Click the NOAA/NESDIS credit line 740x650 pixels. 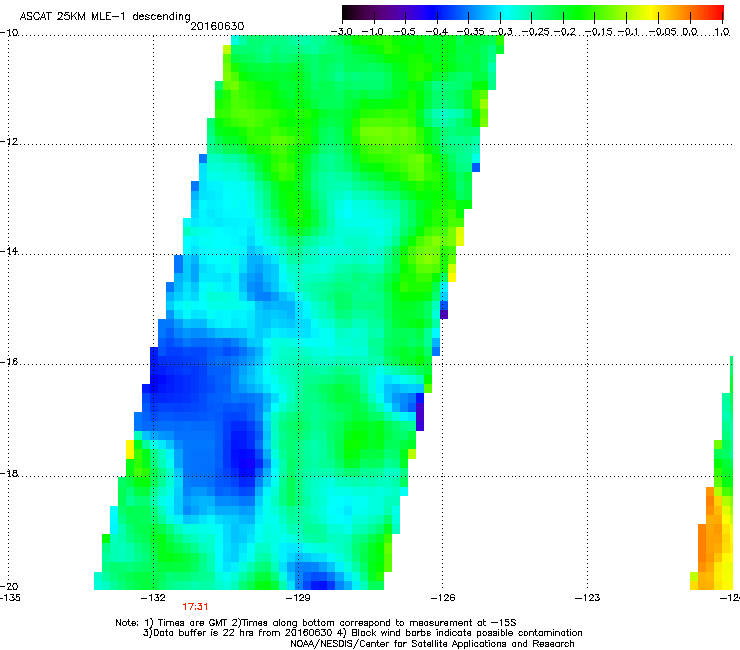(x=432, y=644)
